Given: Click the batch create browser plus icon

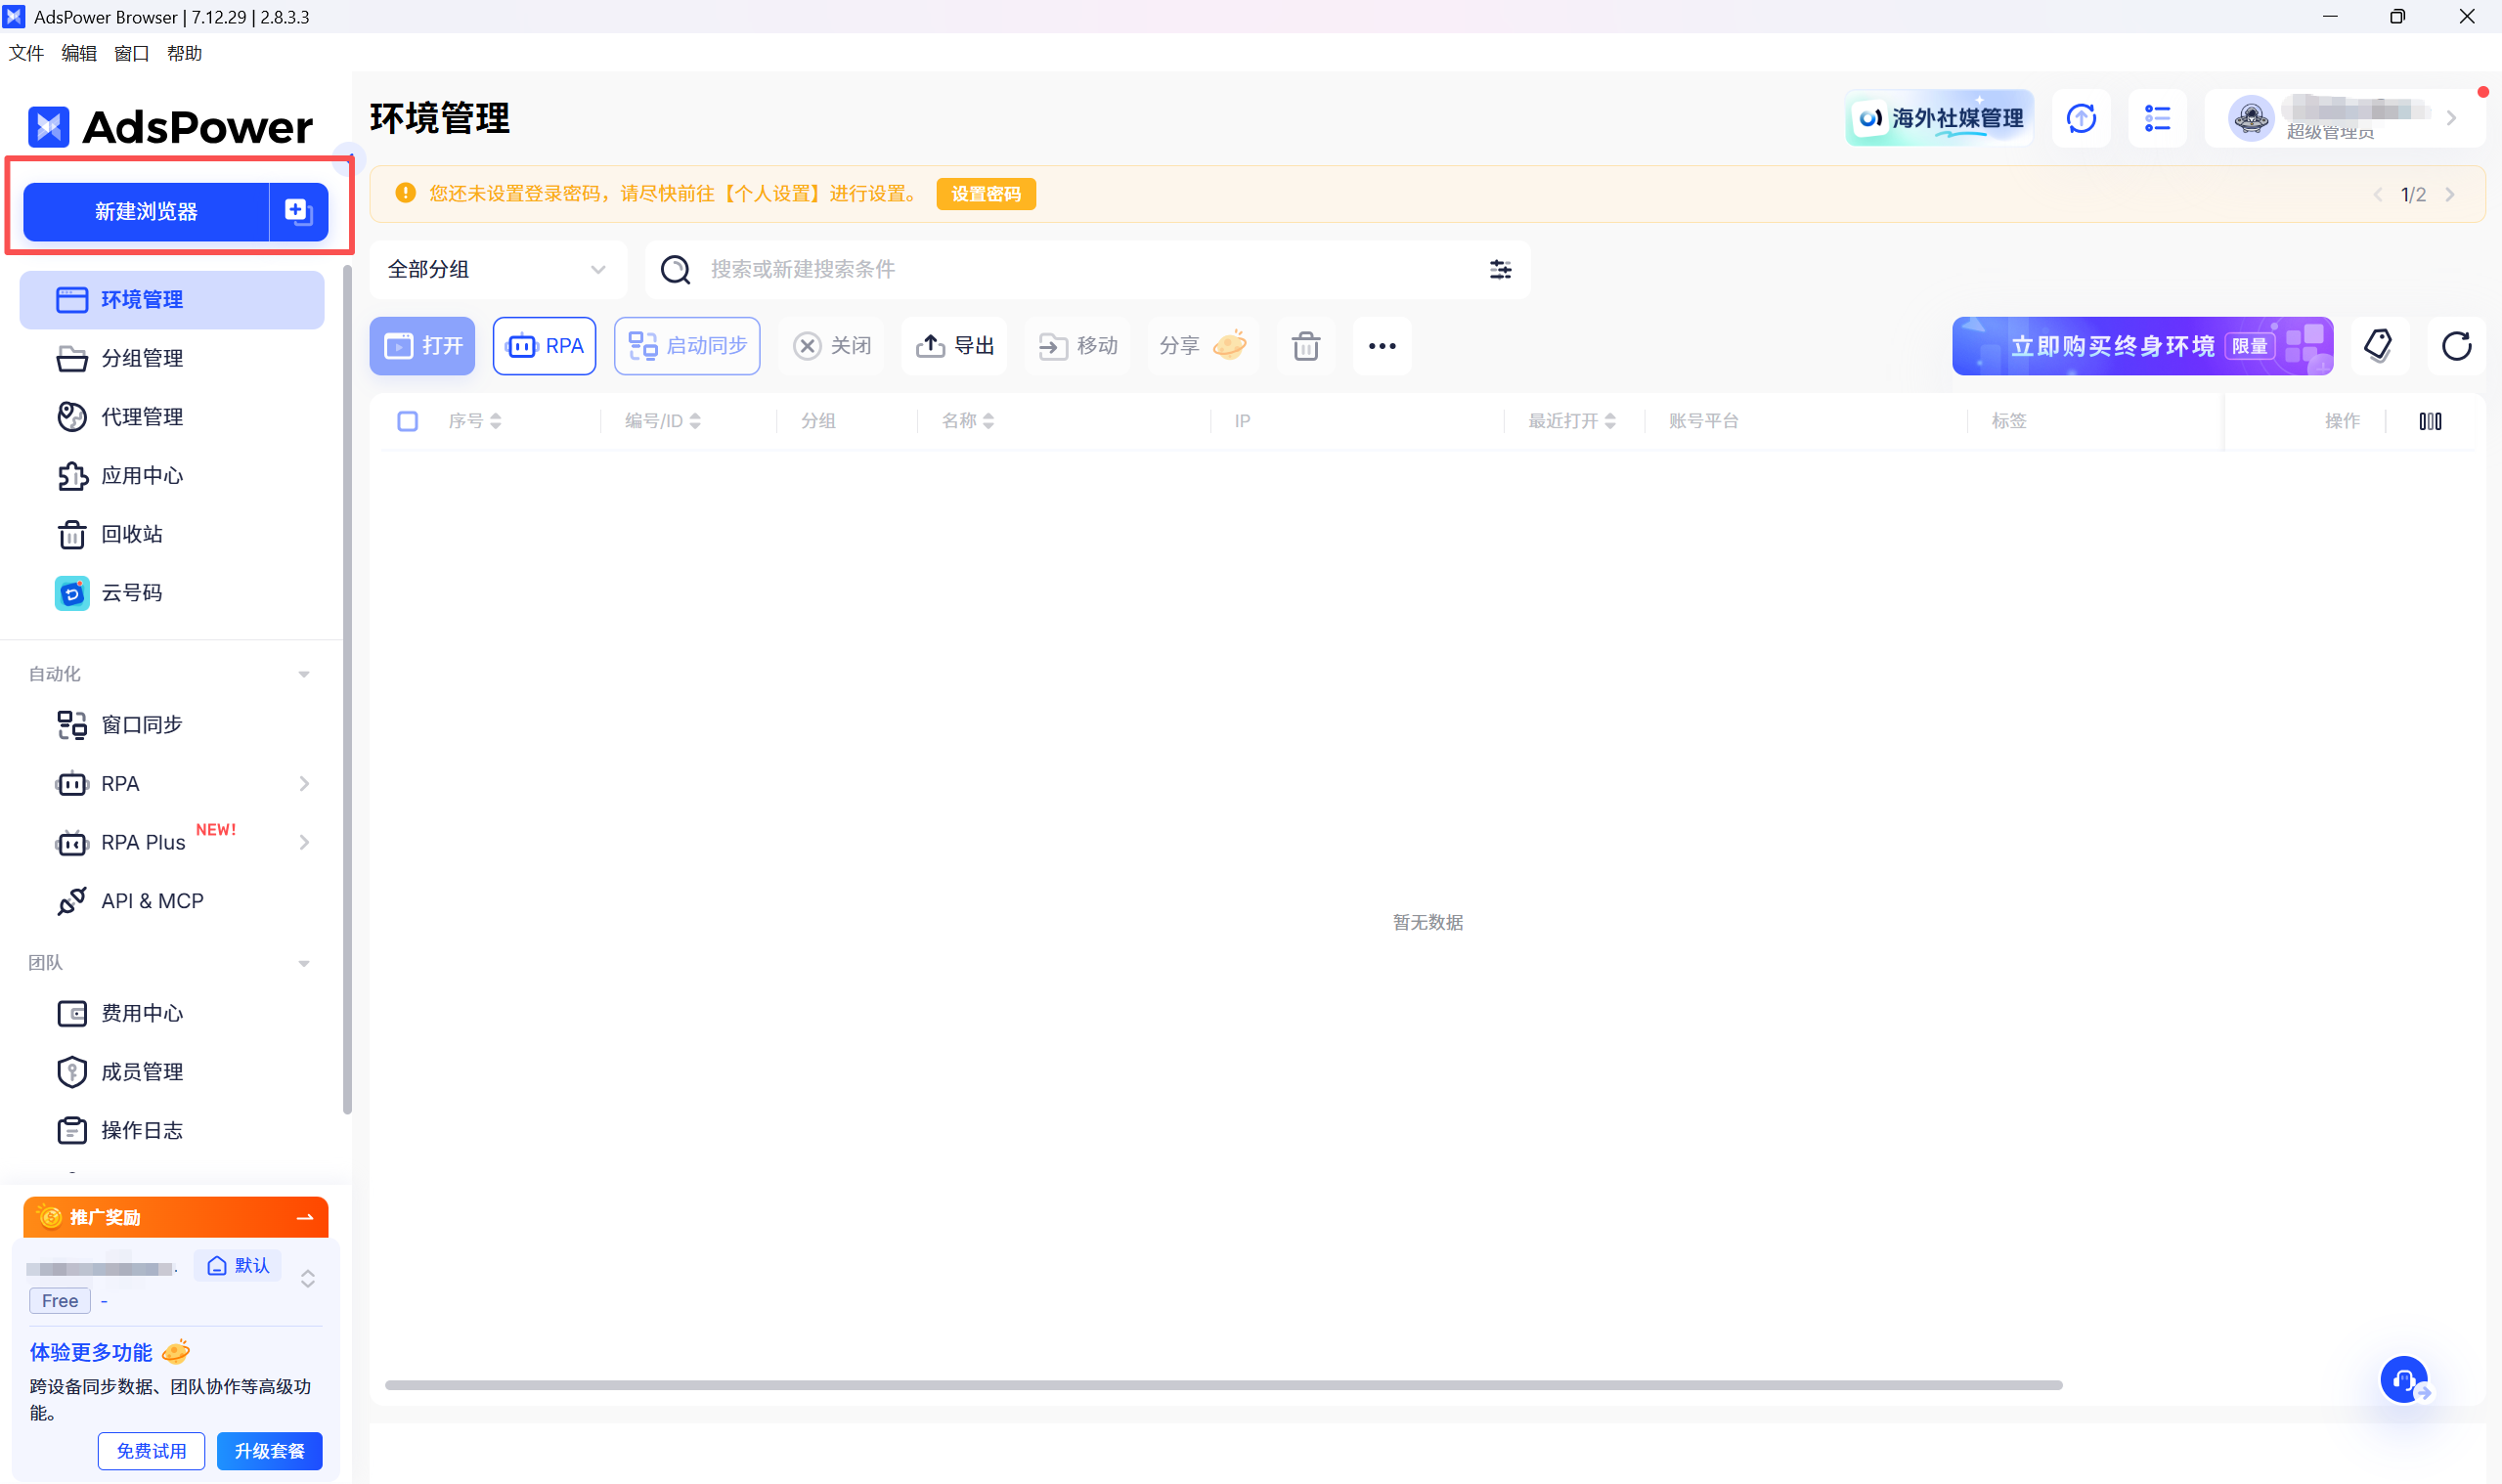Looking at the screenshot, I should point(298,211).
